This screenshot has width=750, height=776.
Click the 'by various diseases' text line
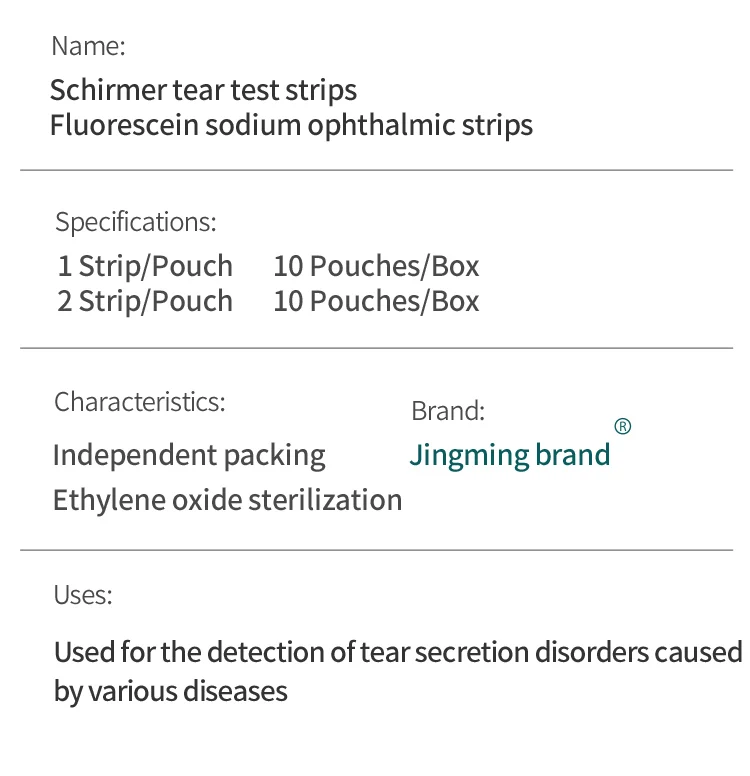[x=170, y=692]
